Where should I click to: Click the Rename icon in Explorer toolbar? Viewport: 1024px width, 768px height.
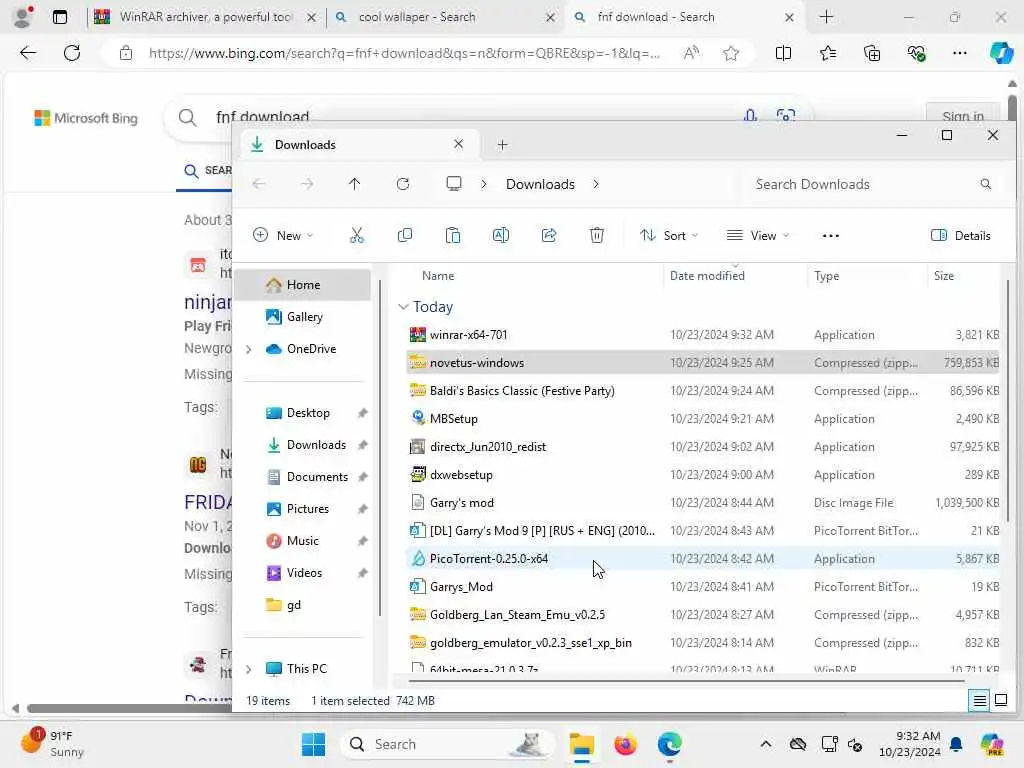click(x=501, y=235)
